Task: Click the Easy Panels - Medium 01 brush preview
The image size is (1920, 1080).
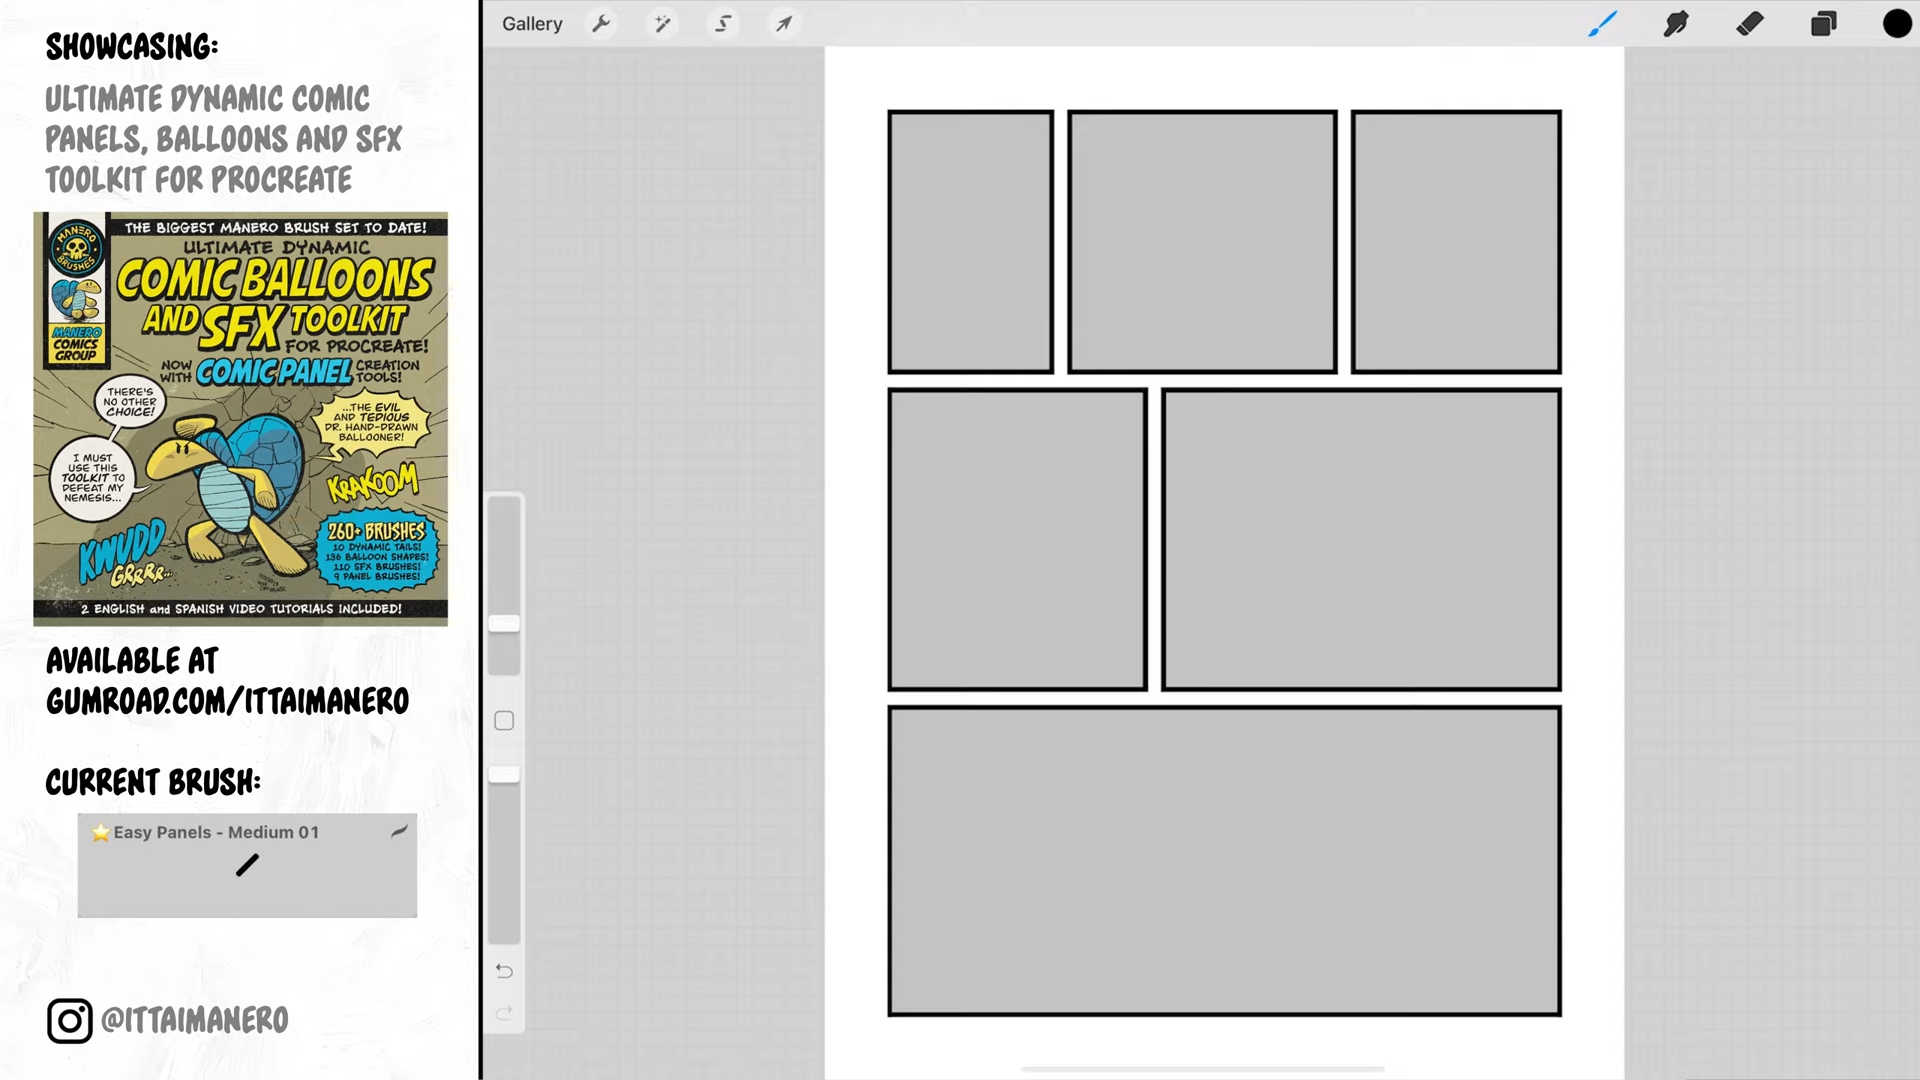Action: tap(247, 865)
